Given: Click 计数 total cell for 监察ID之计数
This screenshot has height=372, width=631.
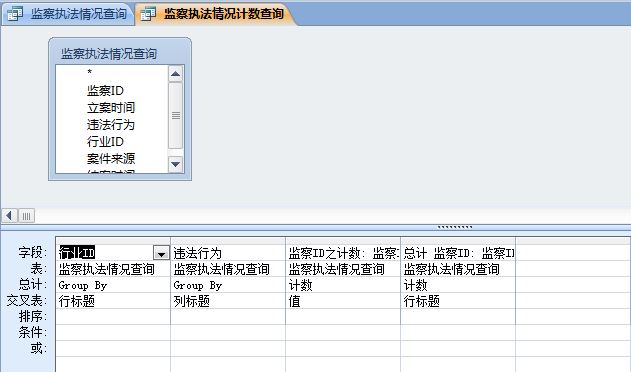Looking at the screenshot, I should pyautogui.click(x=343, y=285).
